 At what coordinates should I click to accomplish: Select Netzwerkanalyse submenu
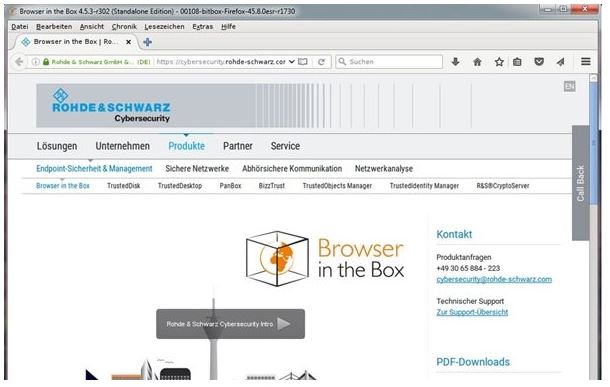pyautogui.click(x=384, y=169)
